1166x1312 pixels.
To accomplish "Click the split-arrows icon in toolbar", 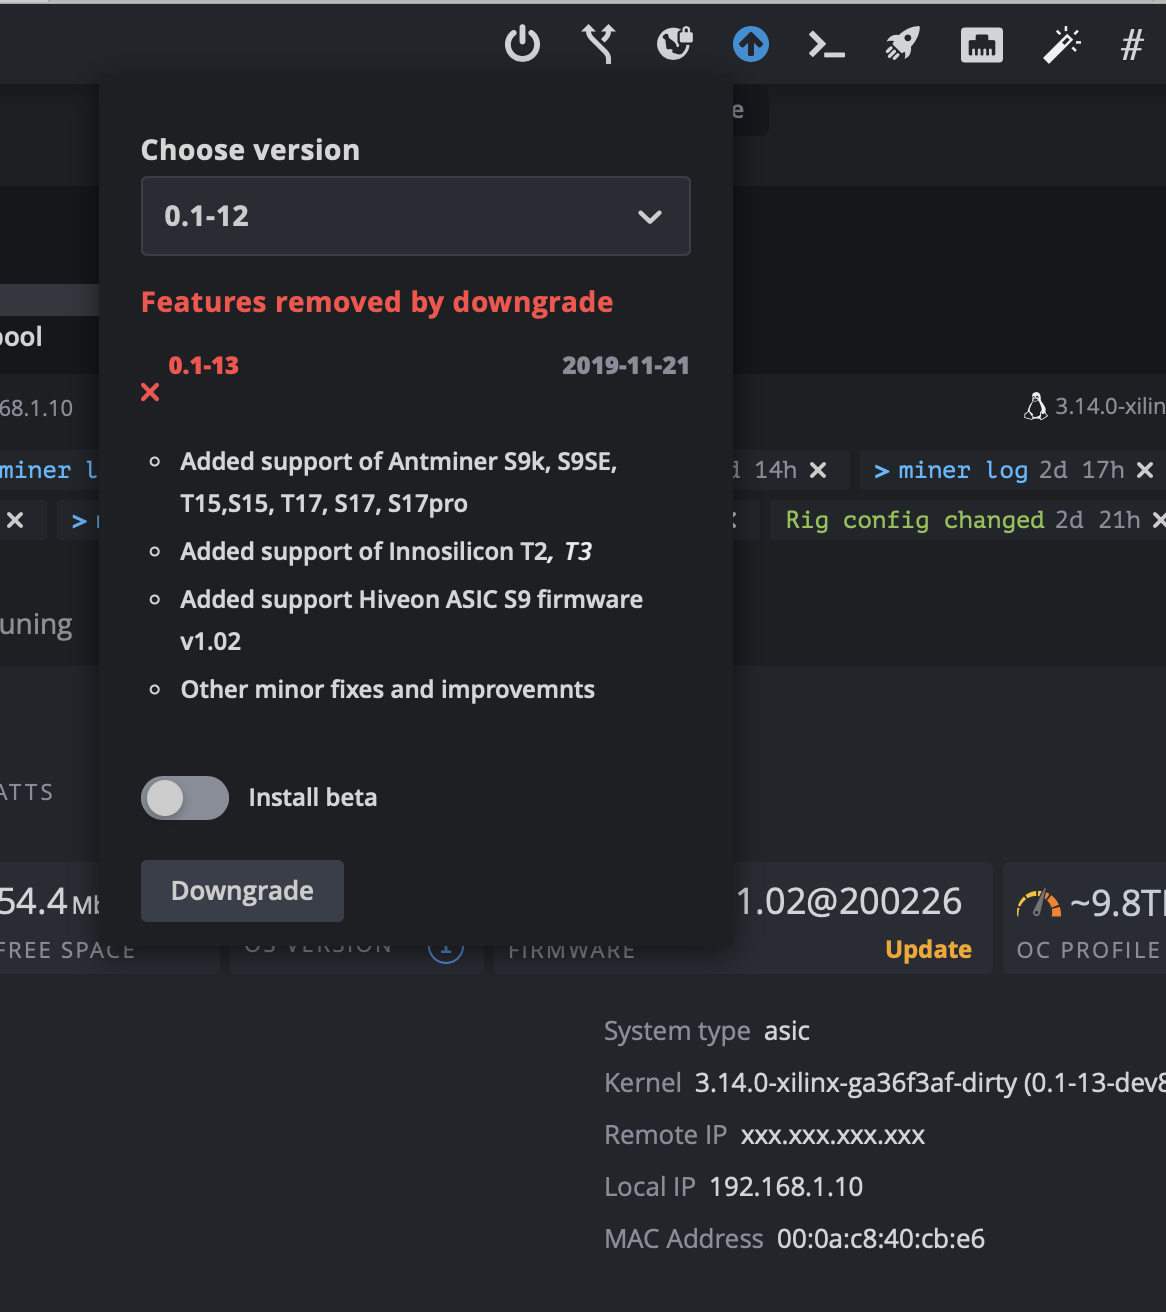I will [598, 44].
